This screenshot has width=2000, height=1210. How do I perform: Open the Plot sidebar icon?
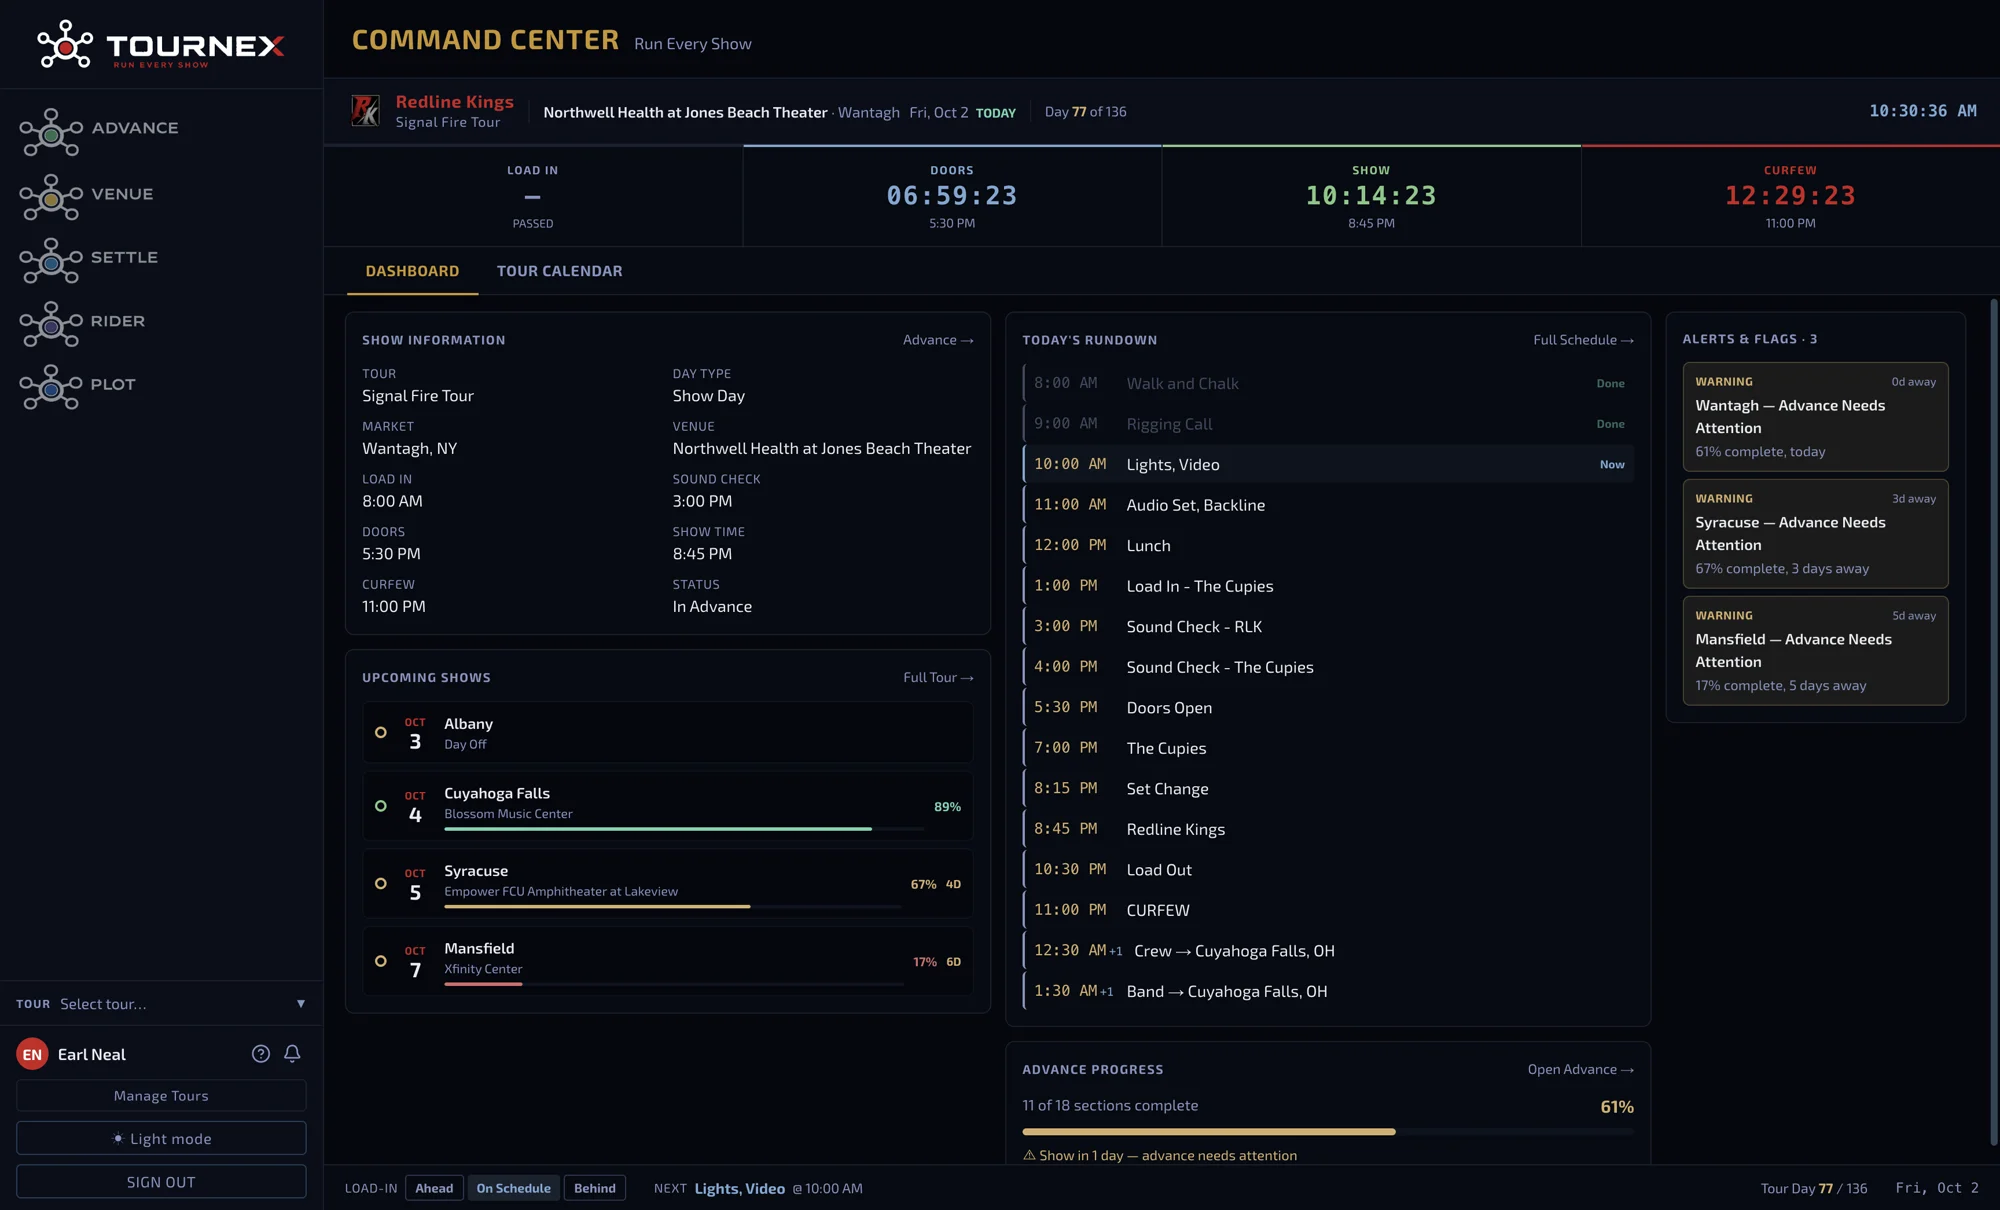coord(51,388)
